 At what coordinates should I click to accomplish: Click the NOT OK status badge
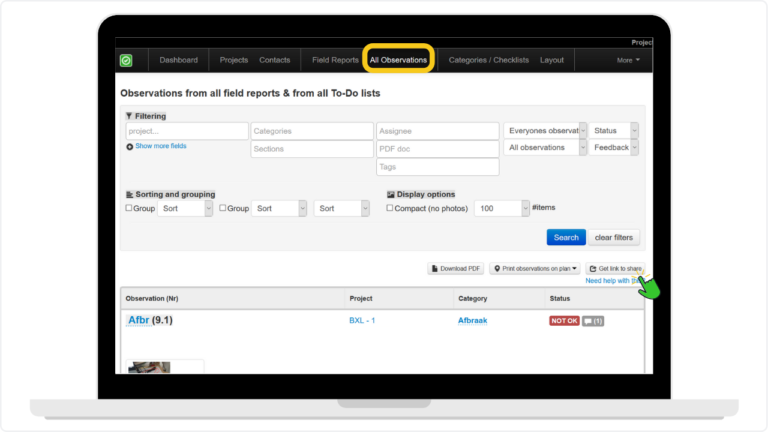coord(563,321)
